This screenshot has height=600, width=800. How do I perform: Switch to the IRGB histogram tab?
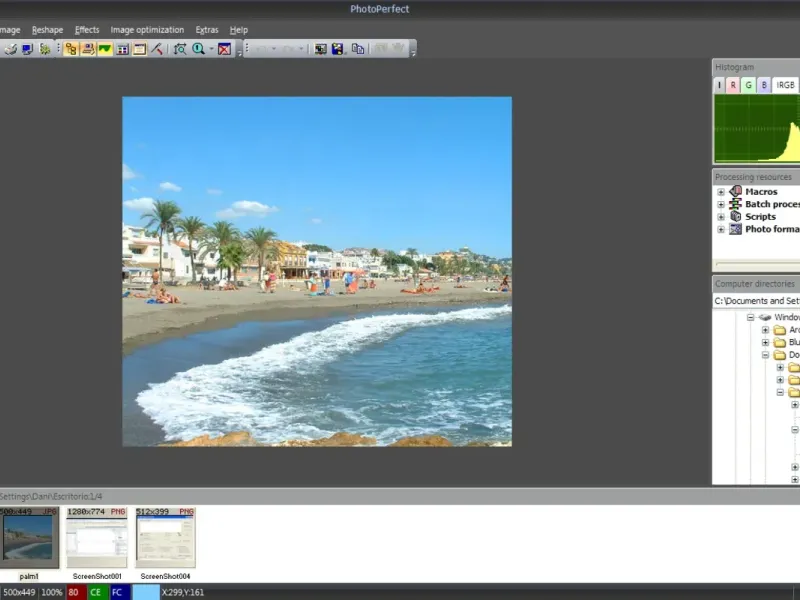pyautogui.click(x=785, y=85)
